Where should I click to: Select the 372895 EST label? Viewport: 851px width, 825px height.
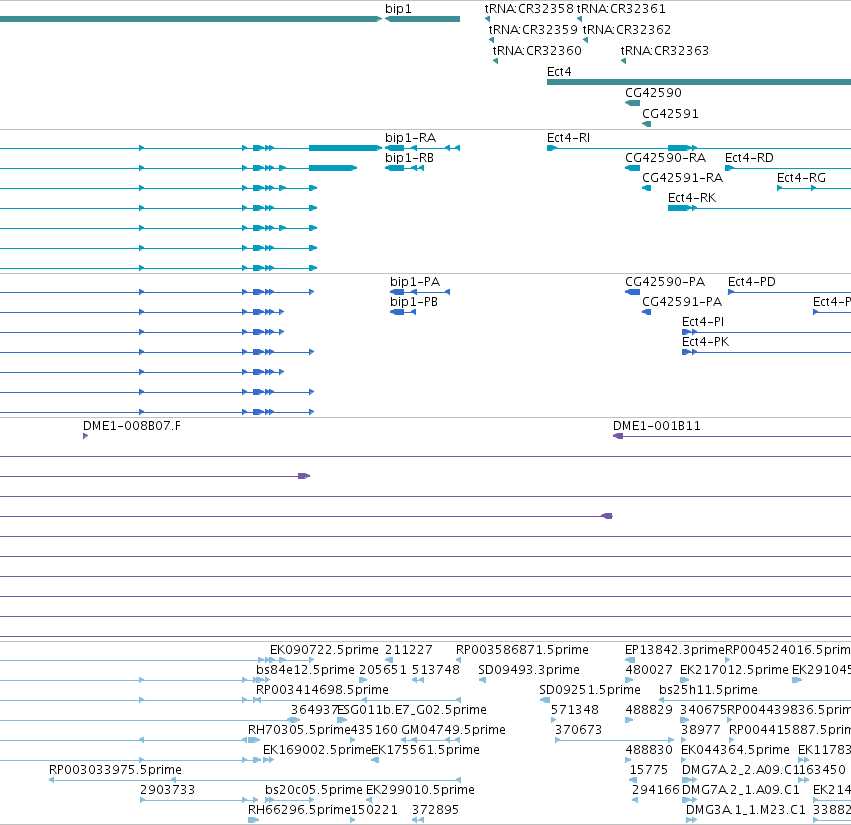[x=435, y=810]
